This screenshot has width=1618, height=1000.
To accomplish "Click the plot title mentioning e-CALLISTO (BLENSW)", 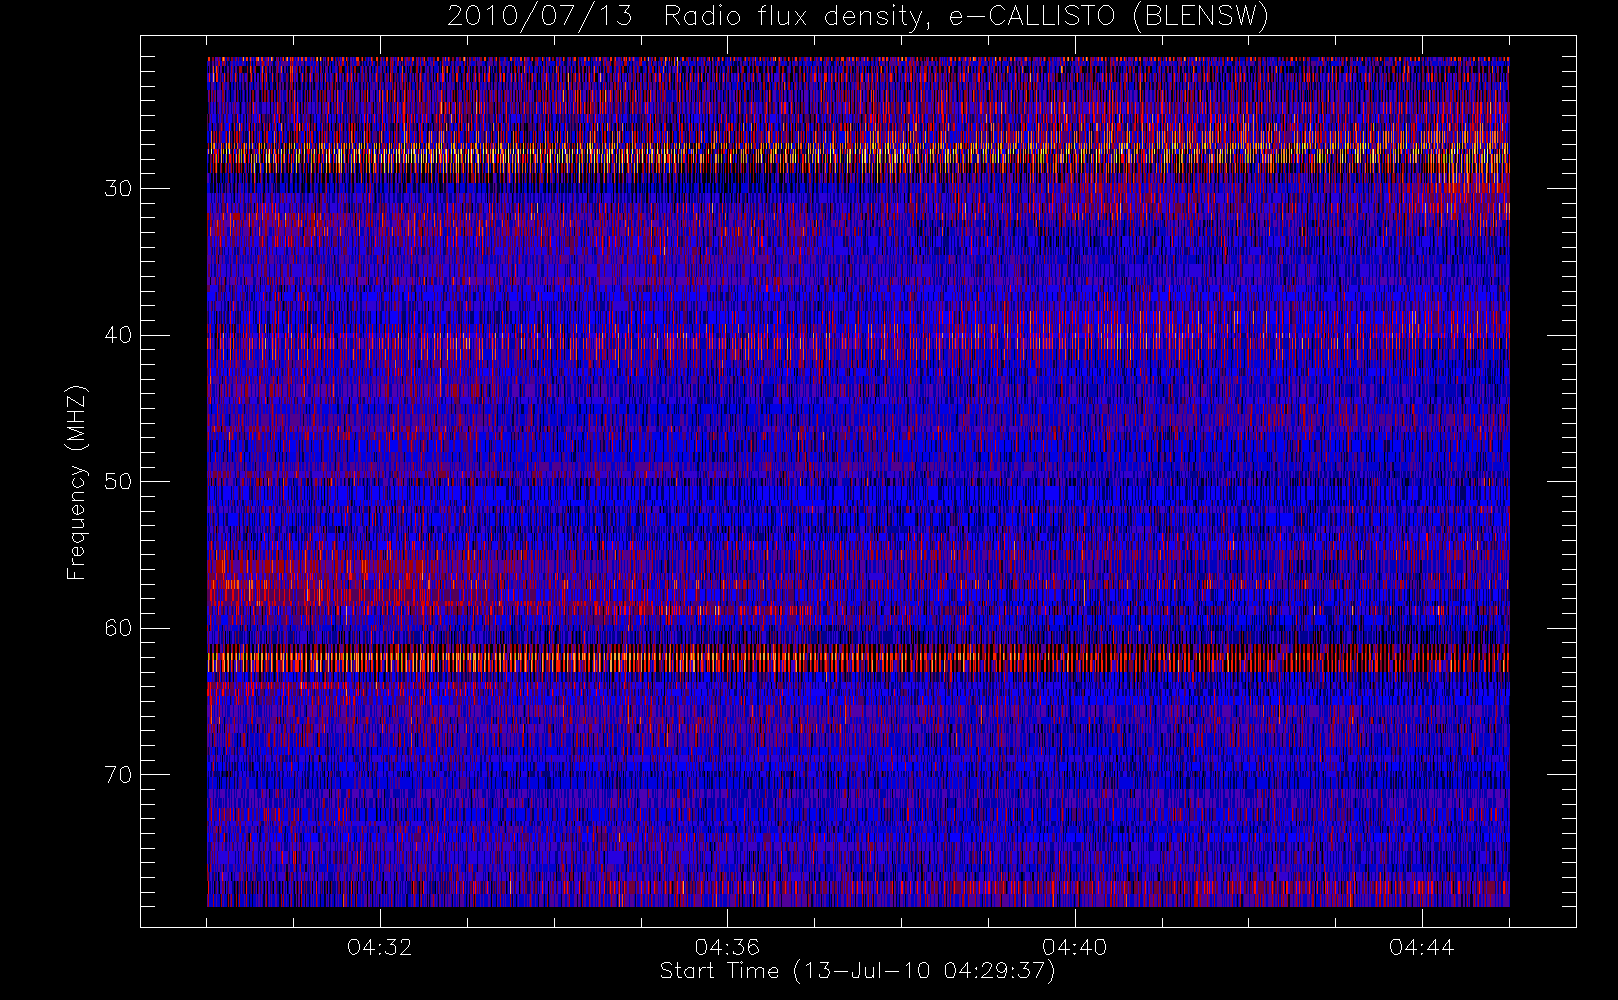I will click(858, 17).
